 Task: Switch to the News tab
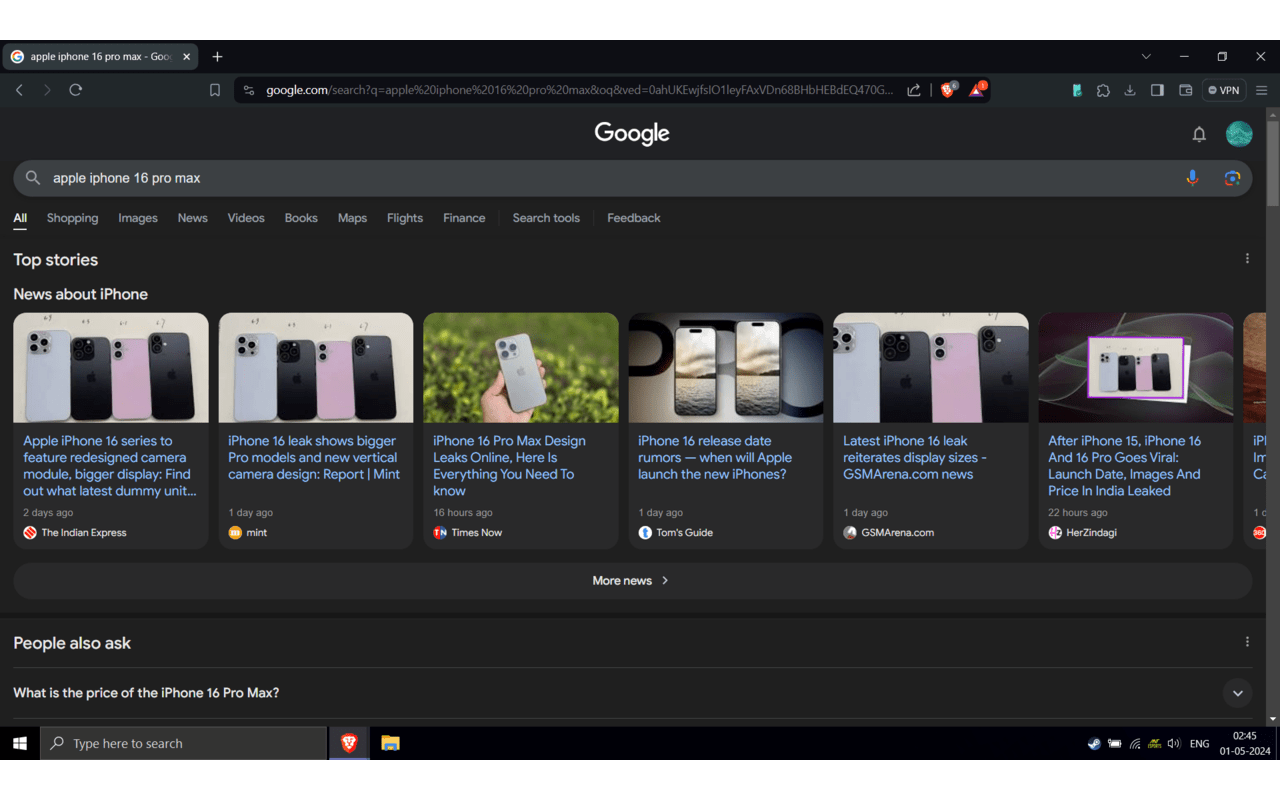click(193, 218)
